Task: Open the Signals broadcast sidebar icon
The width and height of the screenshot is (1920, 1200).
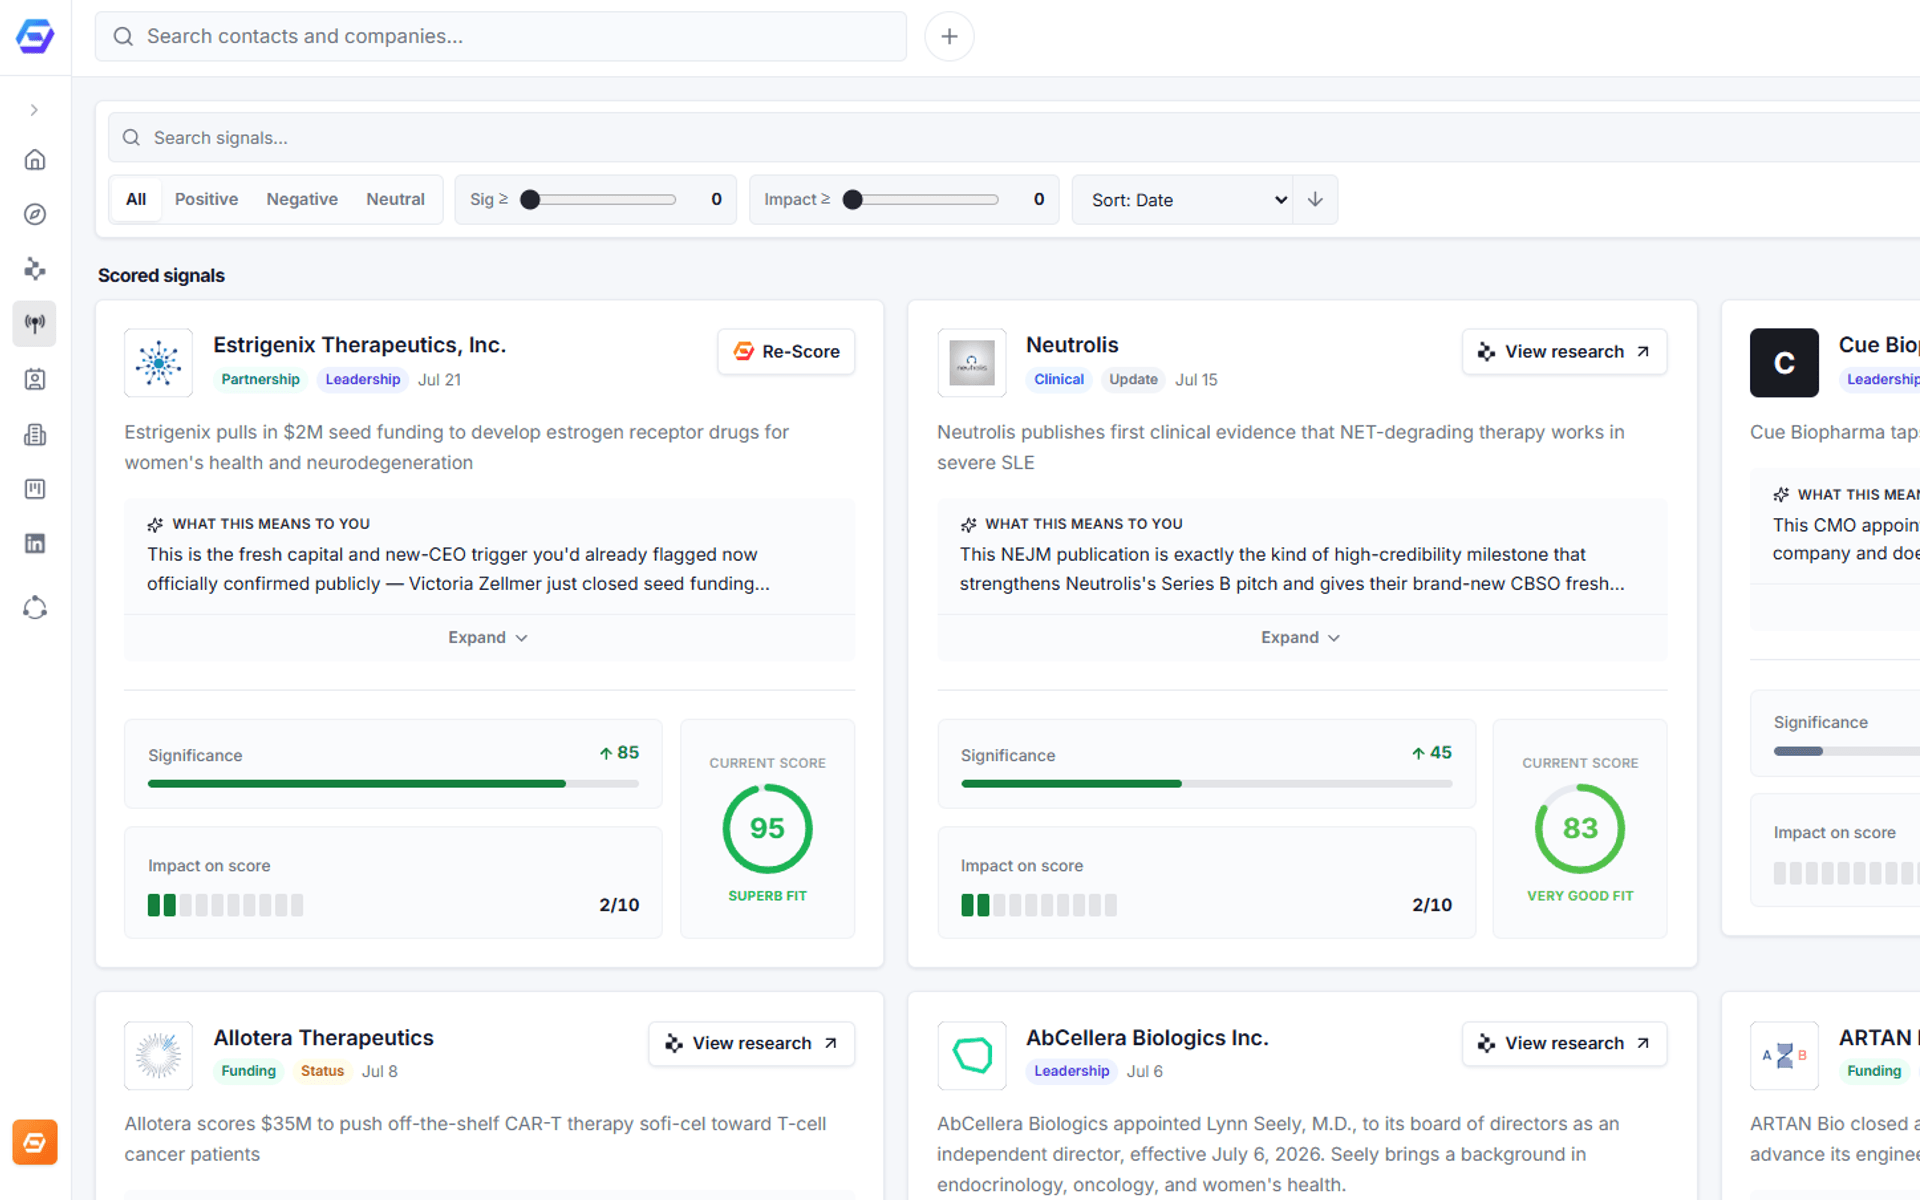Action: [35, 324]
